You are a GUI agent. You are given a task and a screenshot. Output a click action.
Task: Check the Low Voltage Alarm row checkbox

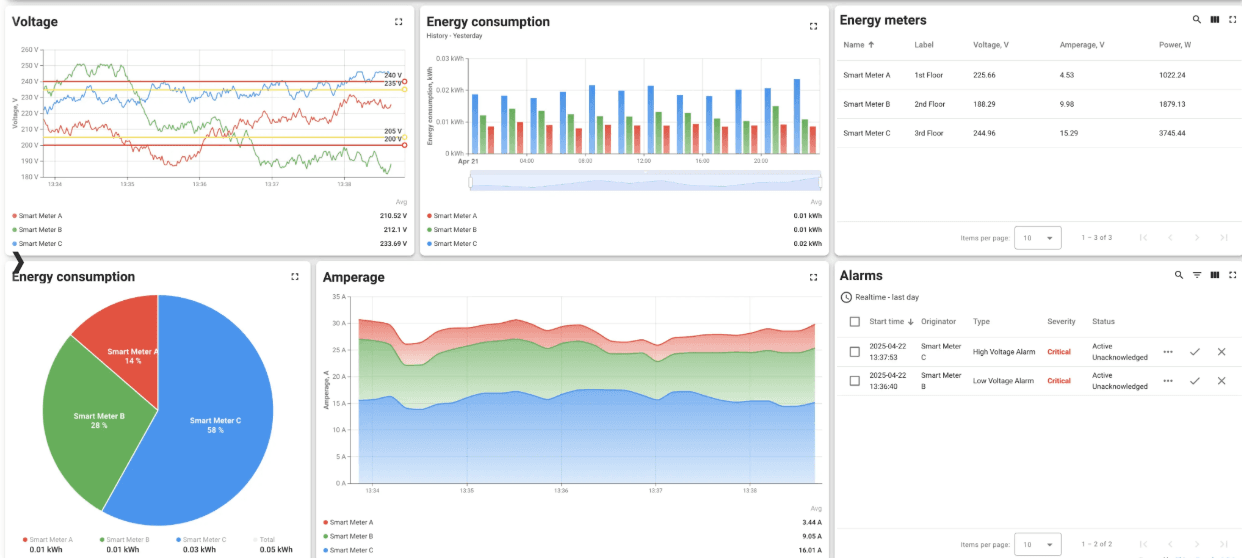pyautogui.click(x=854, y=381)
